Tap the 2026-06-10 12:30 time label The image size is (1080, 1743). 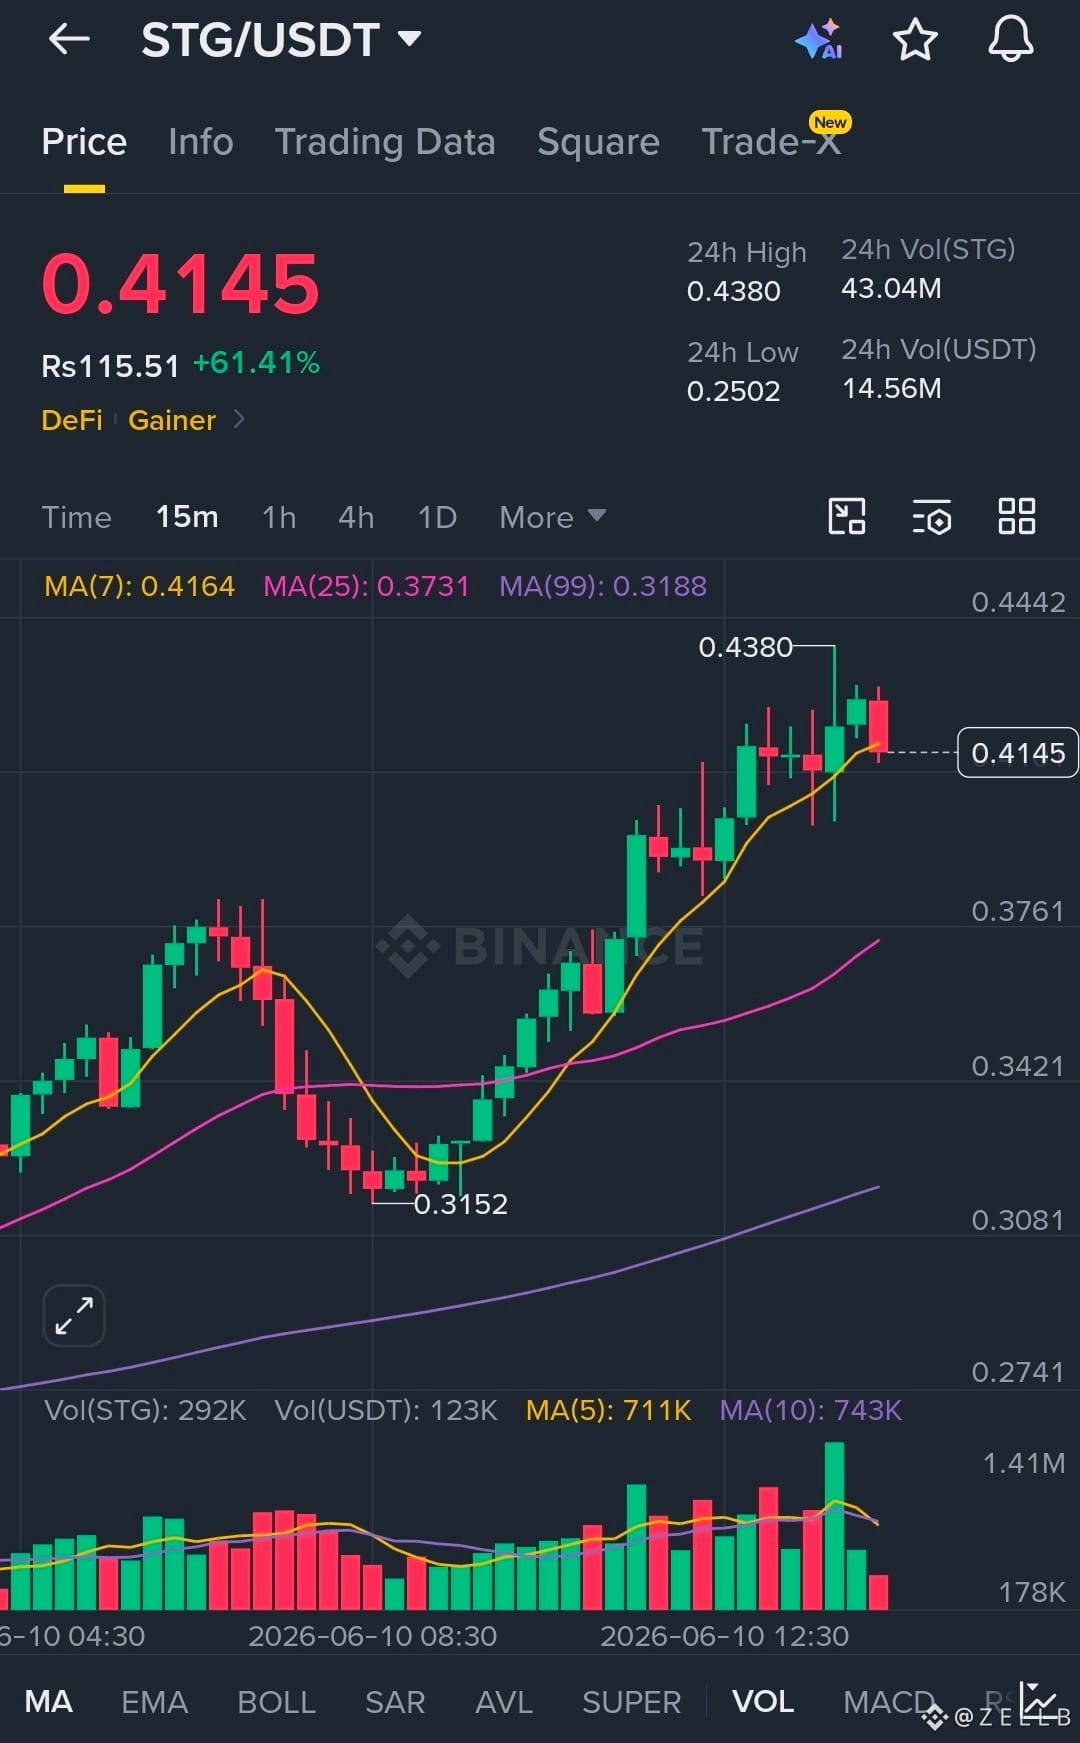724,1636
